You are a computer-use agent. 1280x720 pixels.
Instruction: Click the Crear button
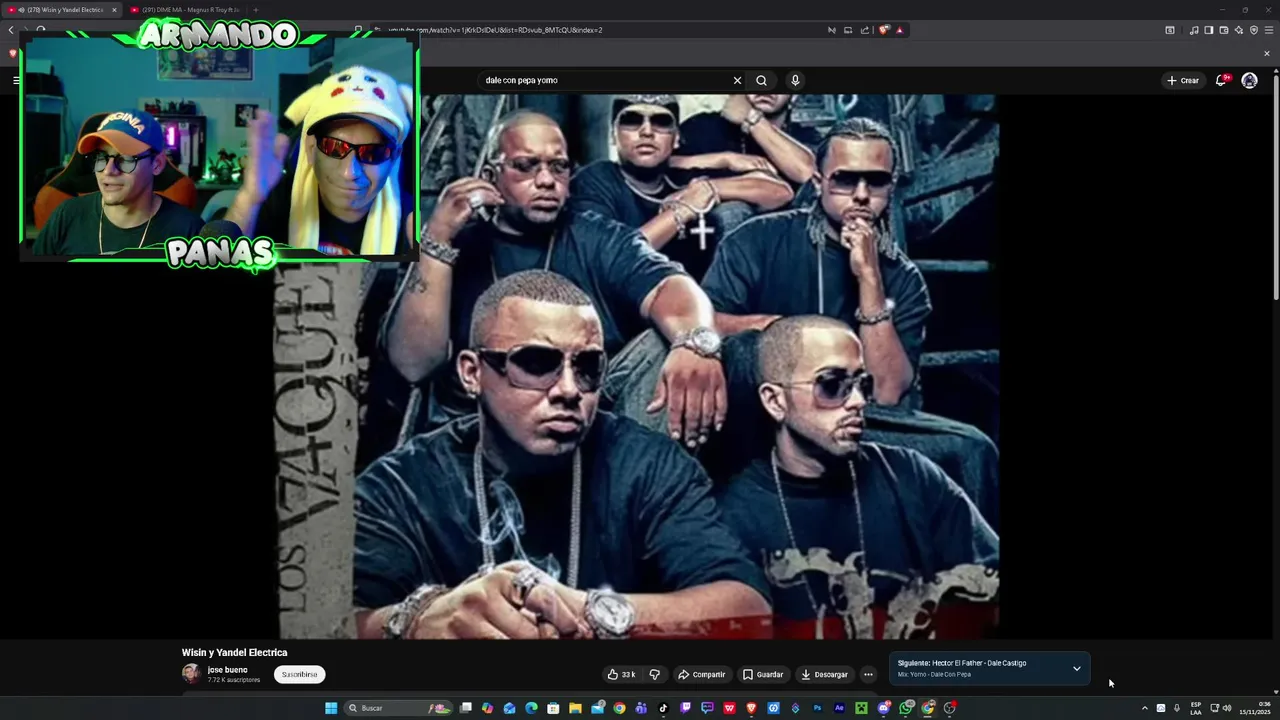pos(1182,80)
